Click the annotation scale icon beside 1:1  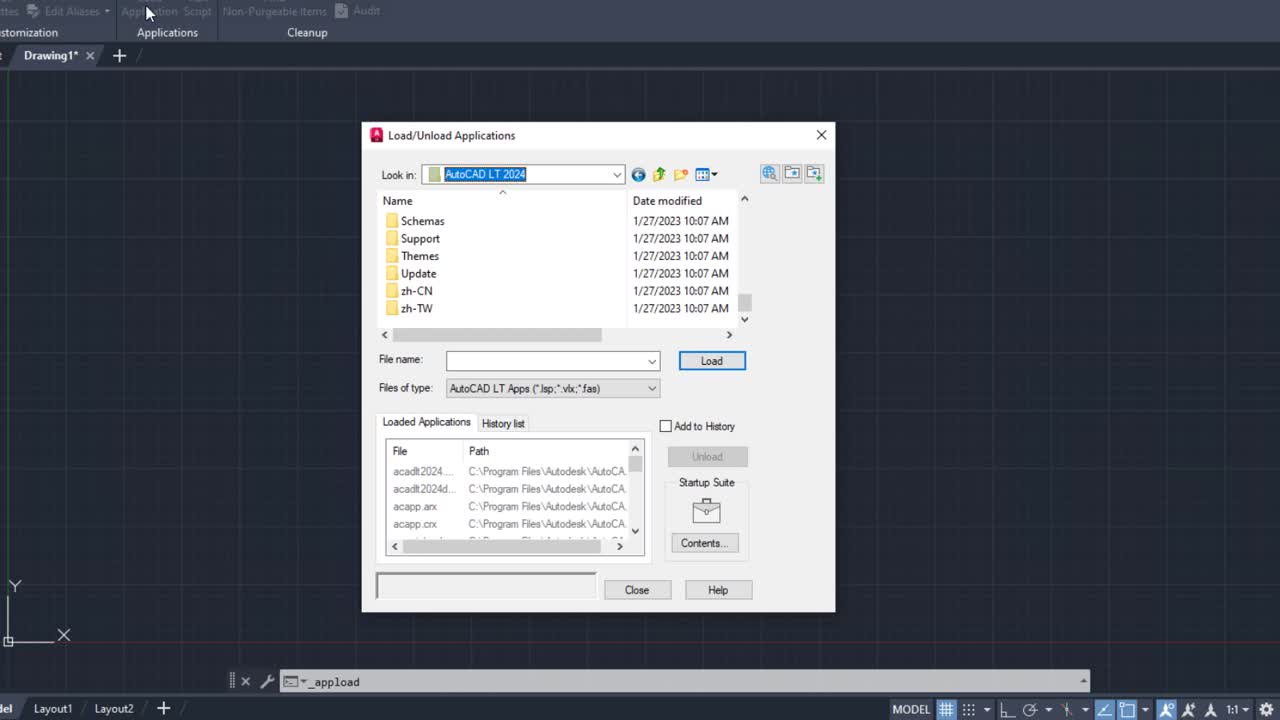coord(1211,709)
